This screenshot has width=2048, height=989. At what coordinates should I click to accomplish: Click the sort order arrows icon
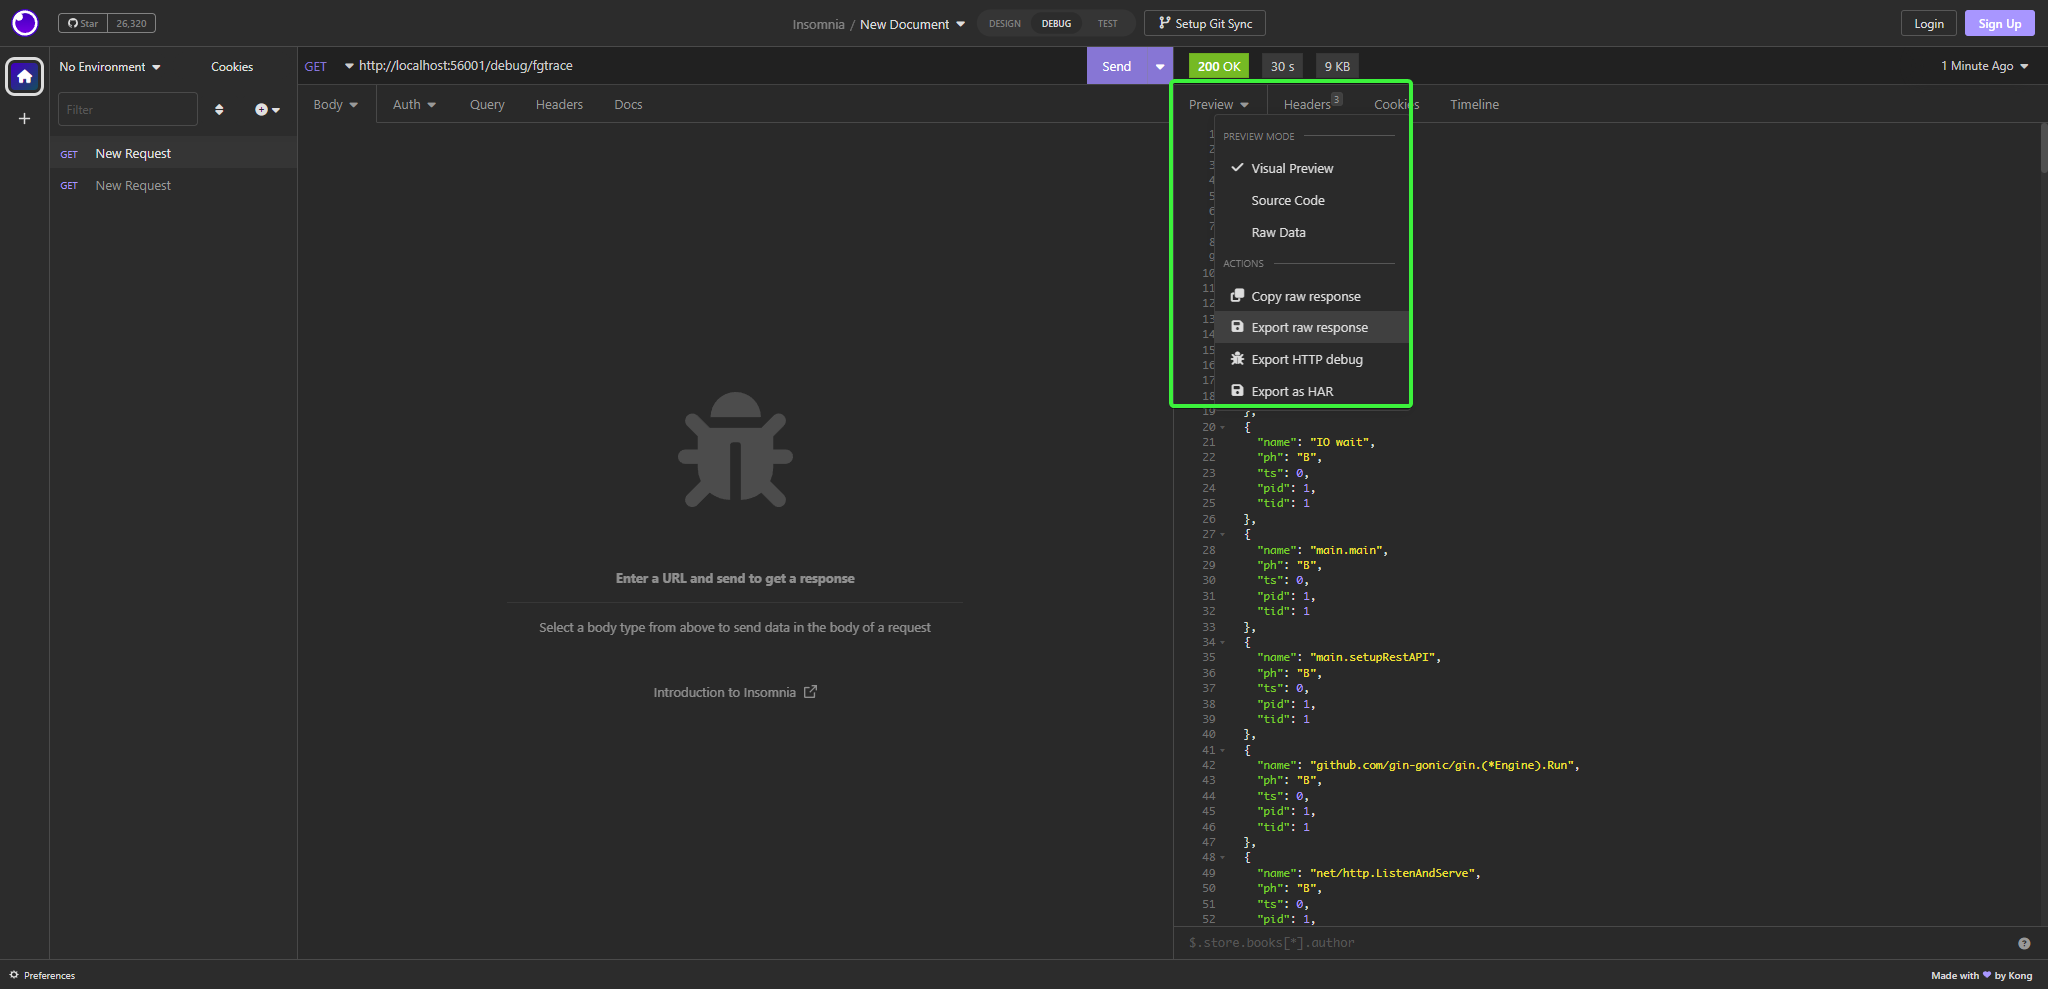point(219,110)
